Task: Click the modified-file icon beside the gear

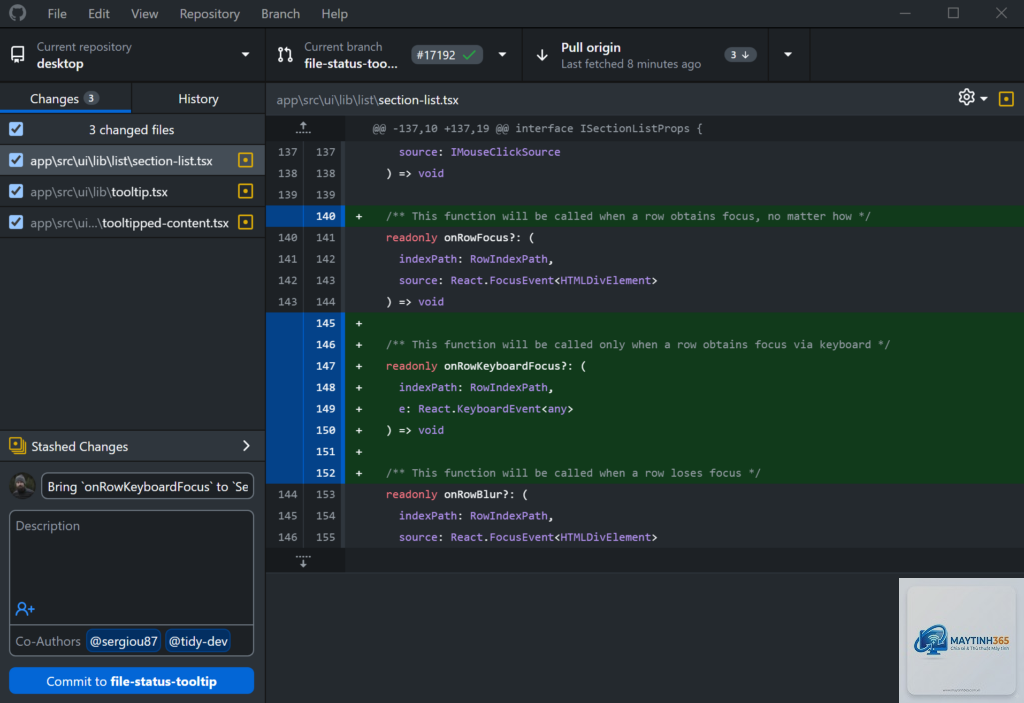Action: 1006,99
